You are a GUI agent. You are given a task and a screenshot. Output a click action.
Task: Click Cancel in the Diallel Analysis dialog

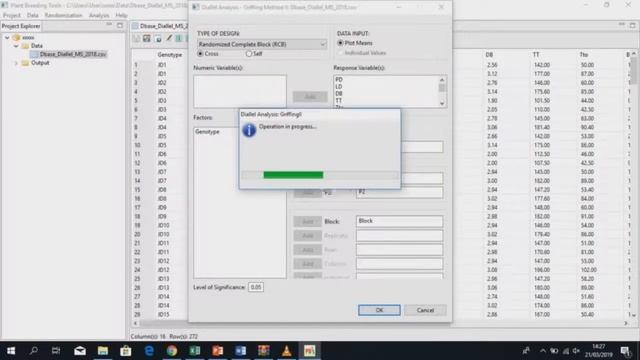tap(425, 310)
